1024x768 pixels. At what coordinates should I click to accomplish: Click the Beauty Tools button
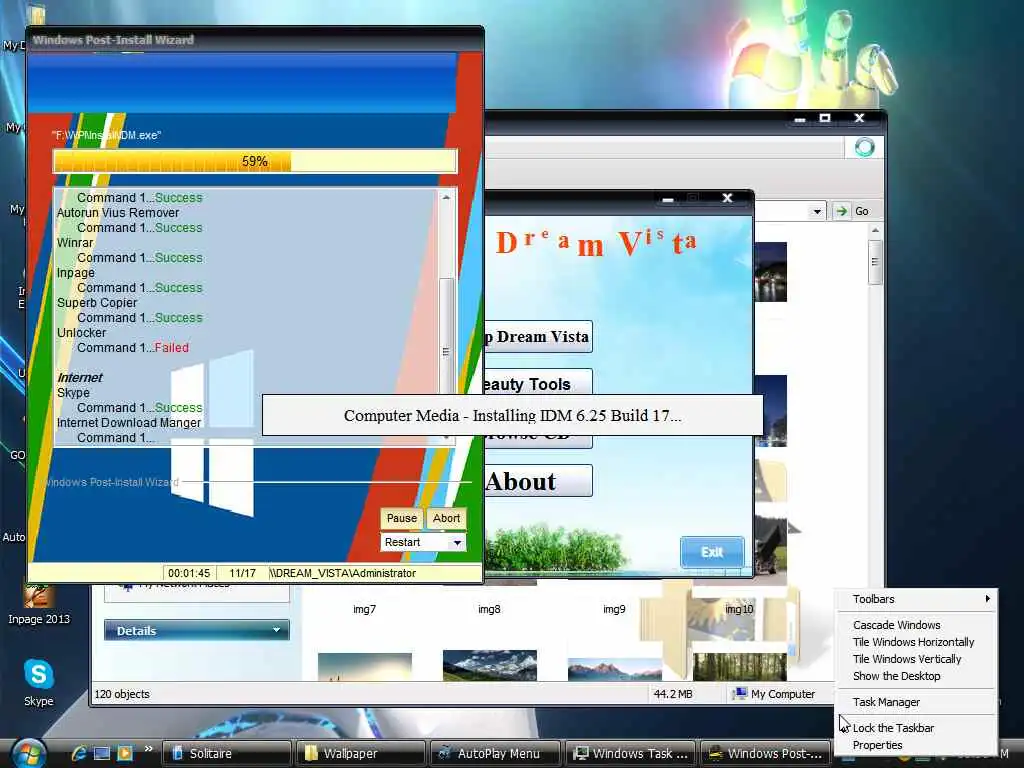click(x=537, y=383)
